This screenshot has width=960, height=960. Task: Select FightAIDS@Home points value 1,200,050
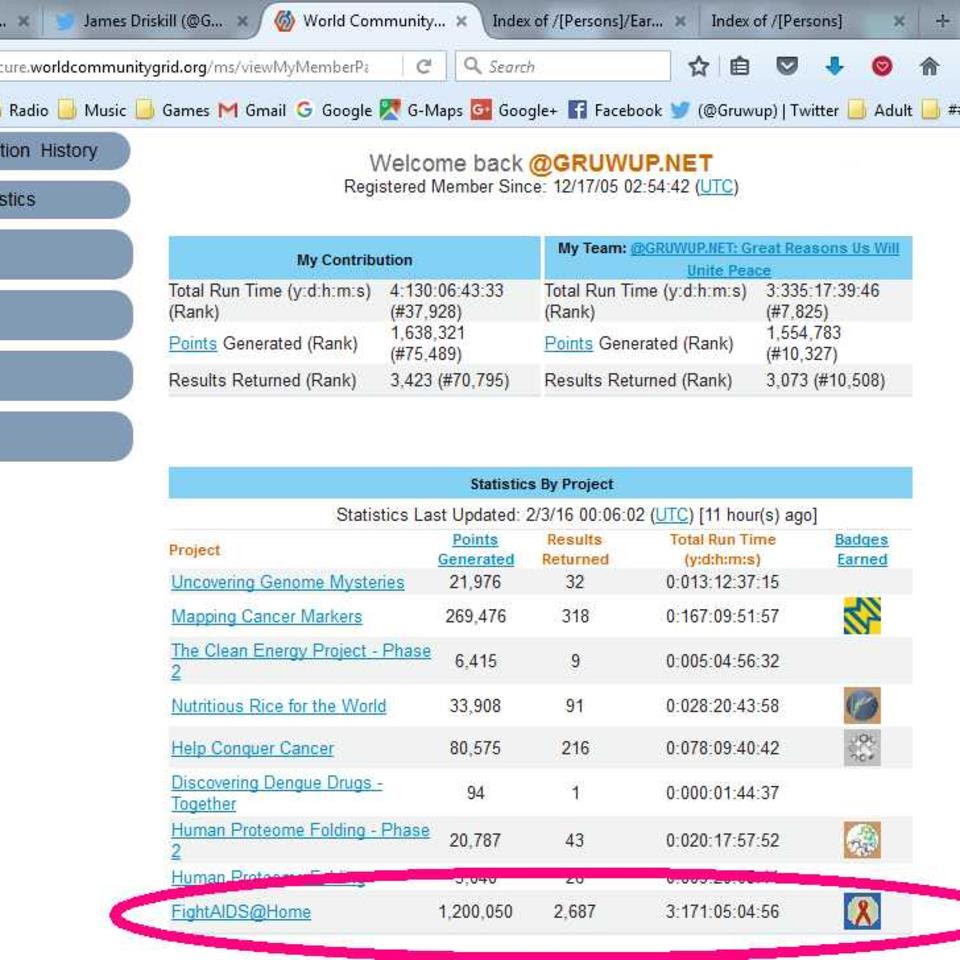[475, 912]
